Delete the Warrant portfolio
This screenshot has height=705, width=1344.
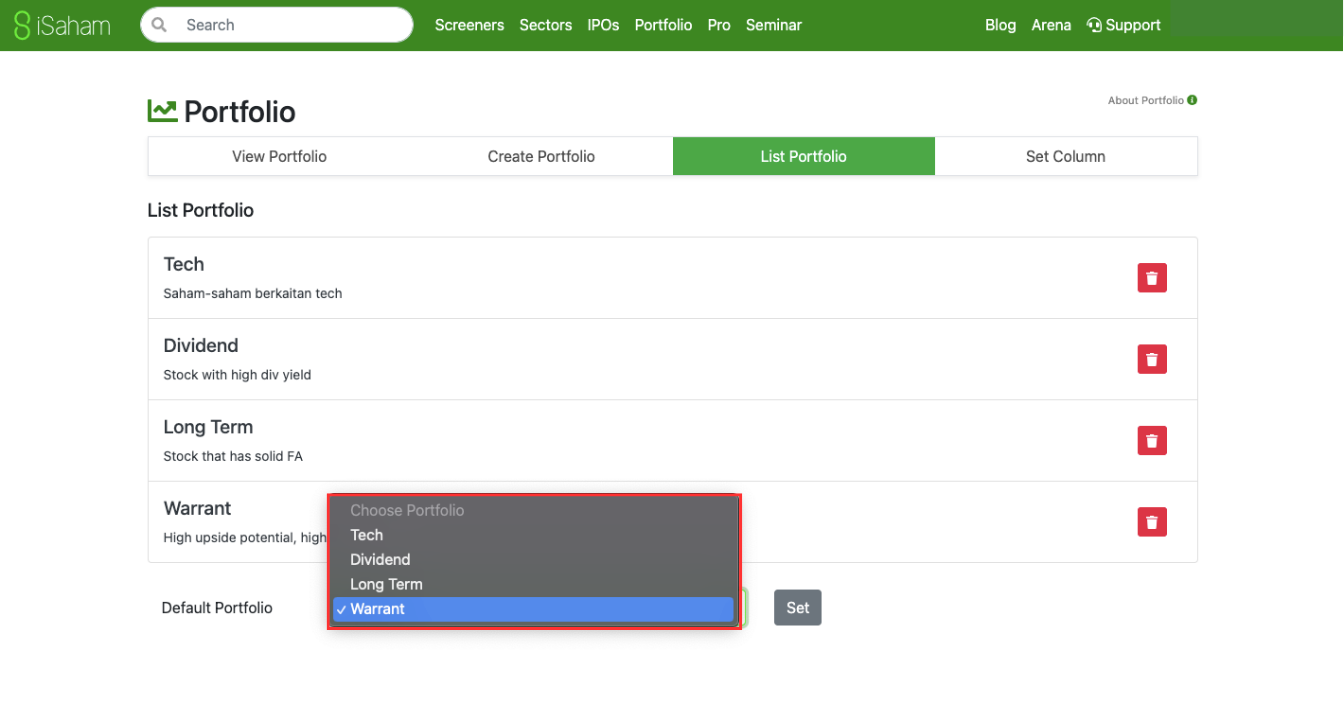pos(1152,522)
